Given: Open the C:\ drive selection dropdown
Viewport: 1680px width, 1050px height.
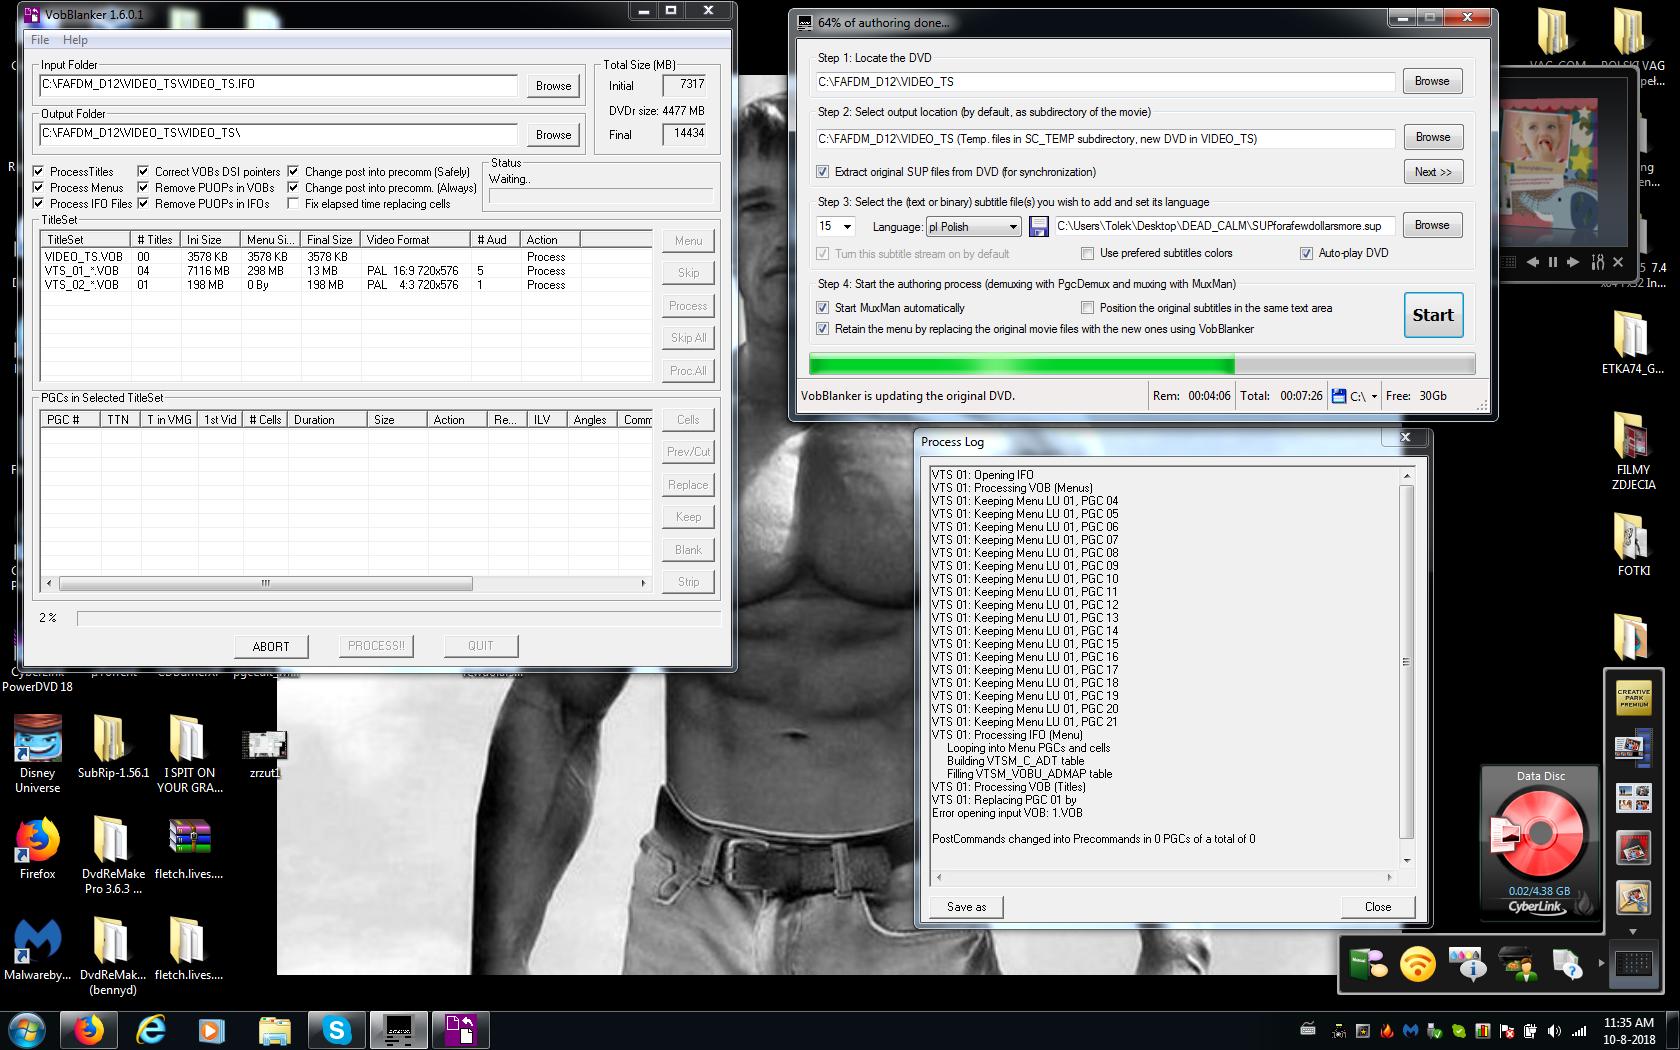Looking at the screenshot, I should click(x=1374, y=397).
